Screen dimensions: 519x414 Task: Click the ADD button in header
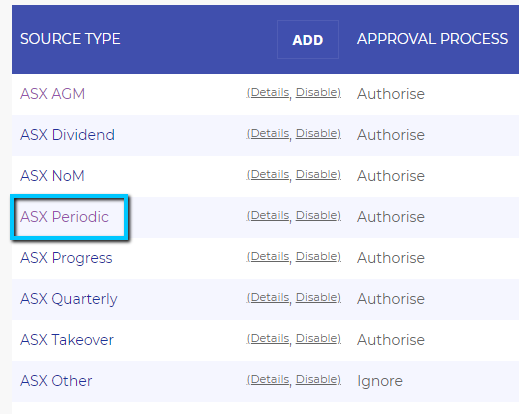coord(308,40)
